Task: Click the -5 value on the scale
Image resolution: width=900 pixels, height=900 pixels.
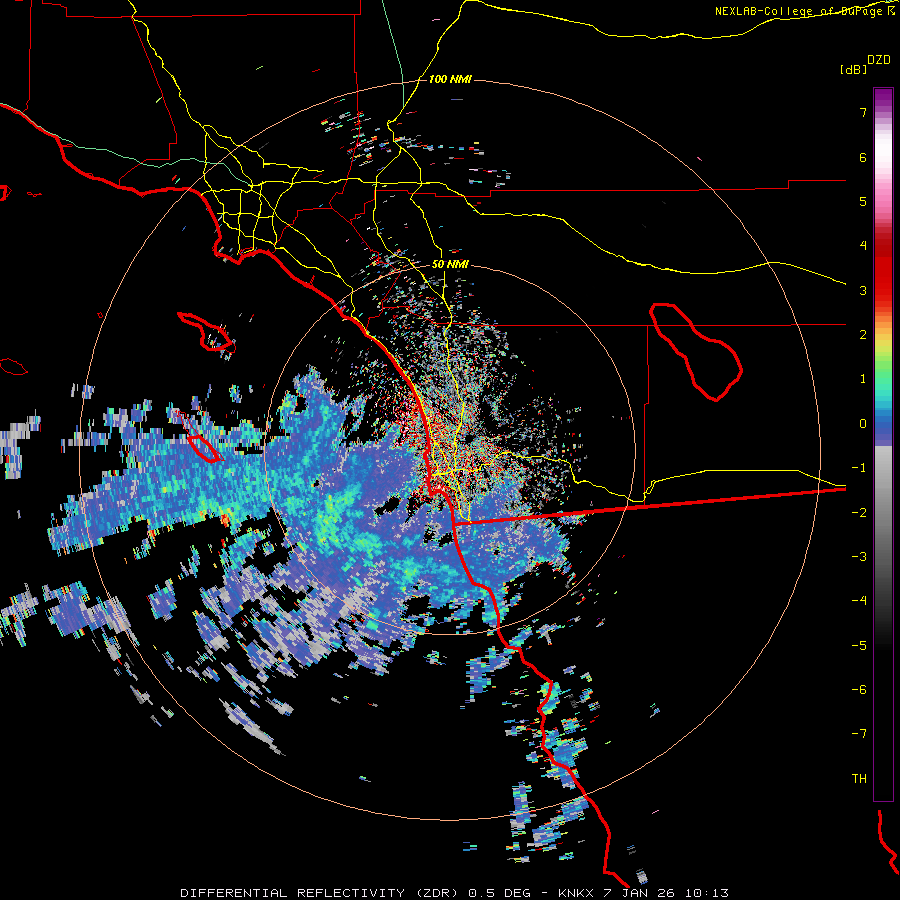Action: coord(859,646)
